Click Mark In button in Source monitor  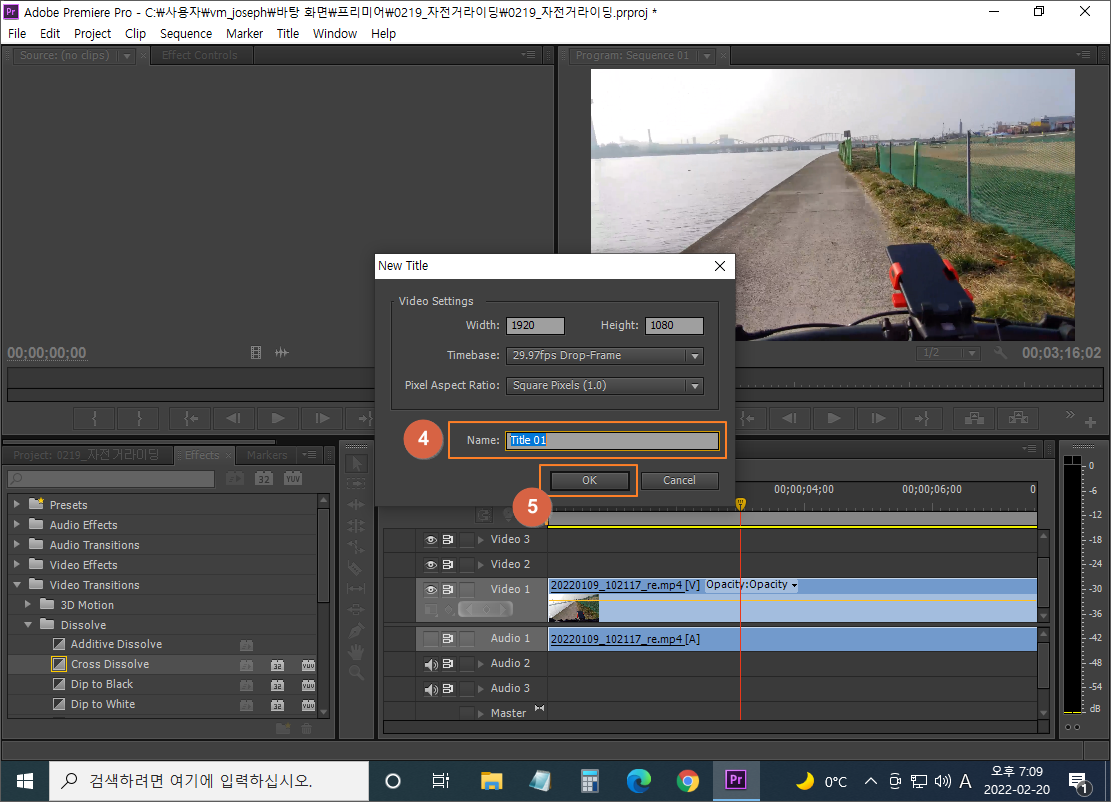pyautogui.click(x=94, y=418)
